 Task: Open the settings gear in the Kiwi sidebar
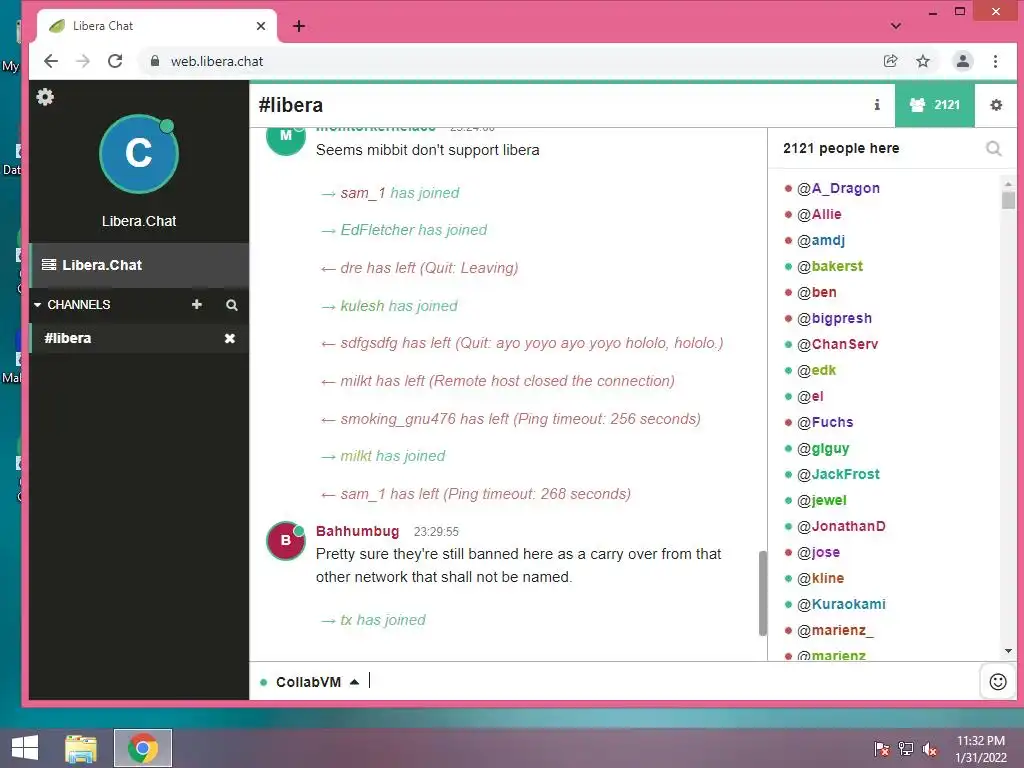tap(45, 97)
